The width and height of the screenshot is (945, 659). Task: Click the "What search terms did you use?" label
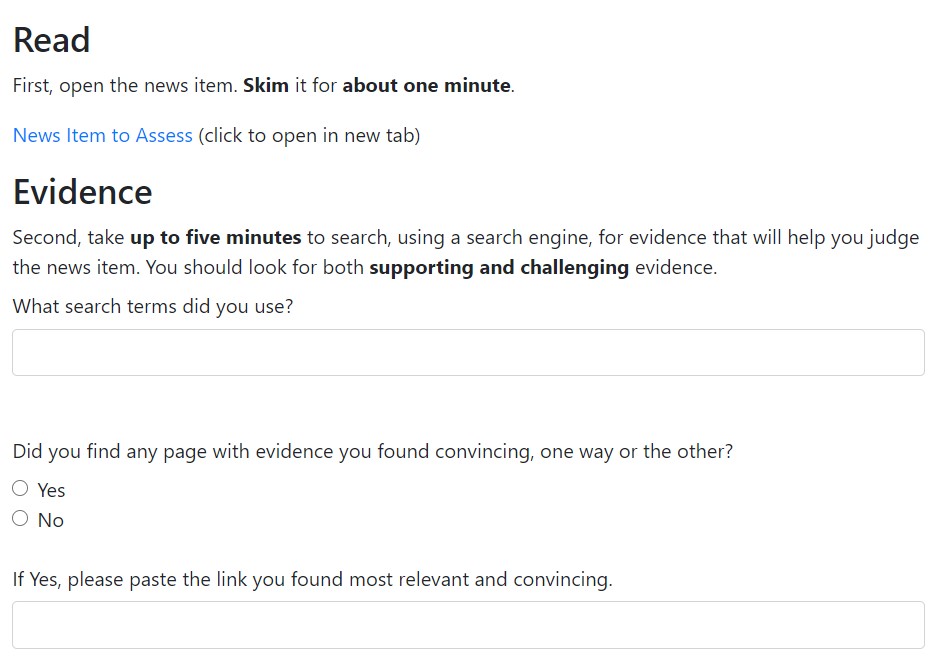point(153,306)
